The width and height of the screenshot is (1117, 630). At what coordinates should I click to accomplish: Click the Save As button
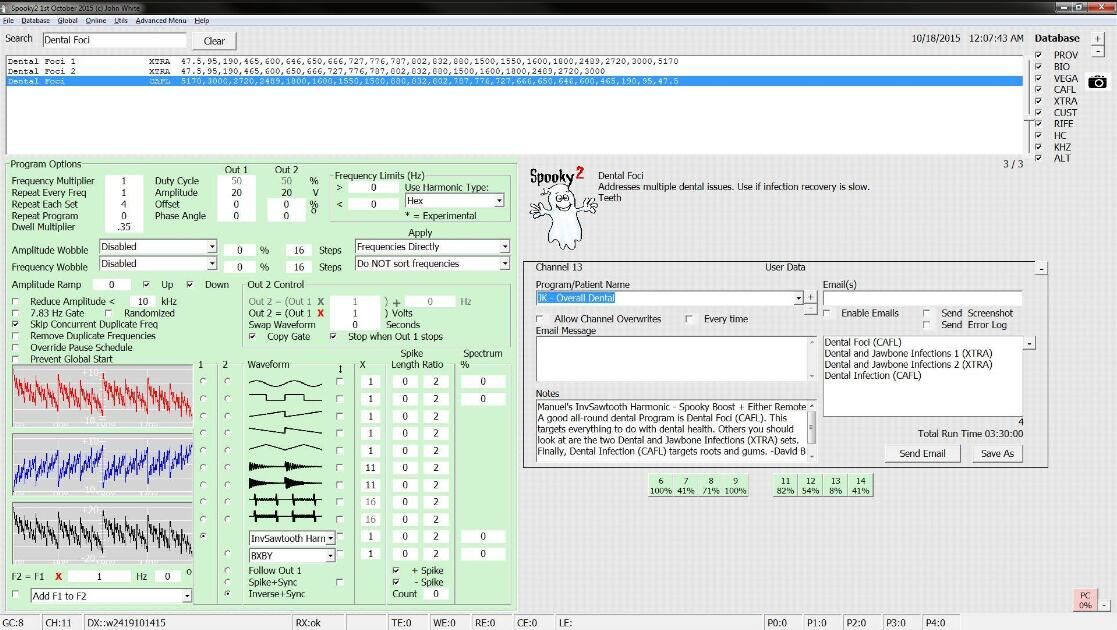click(x=996, y=453)
